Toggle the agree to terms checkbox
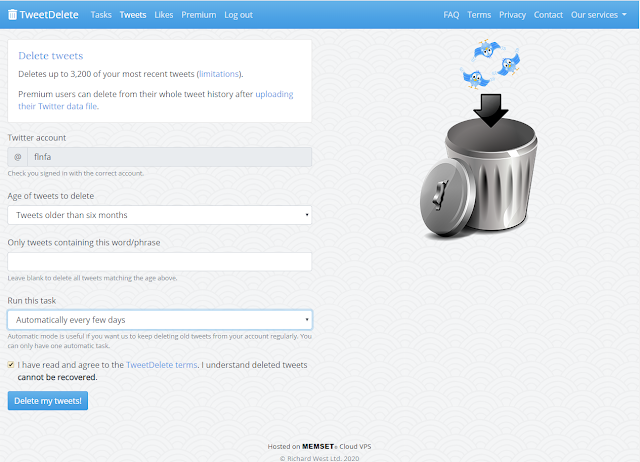 pos(11,364)
